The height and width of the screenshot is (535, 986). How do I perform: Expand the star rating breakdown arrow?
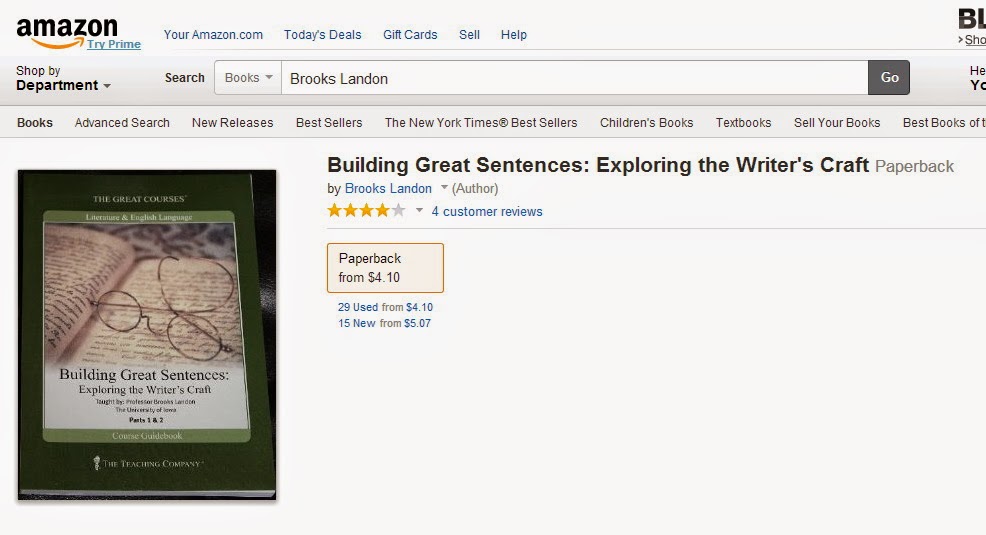(420, 211)
